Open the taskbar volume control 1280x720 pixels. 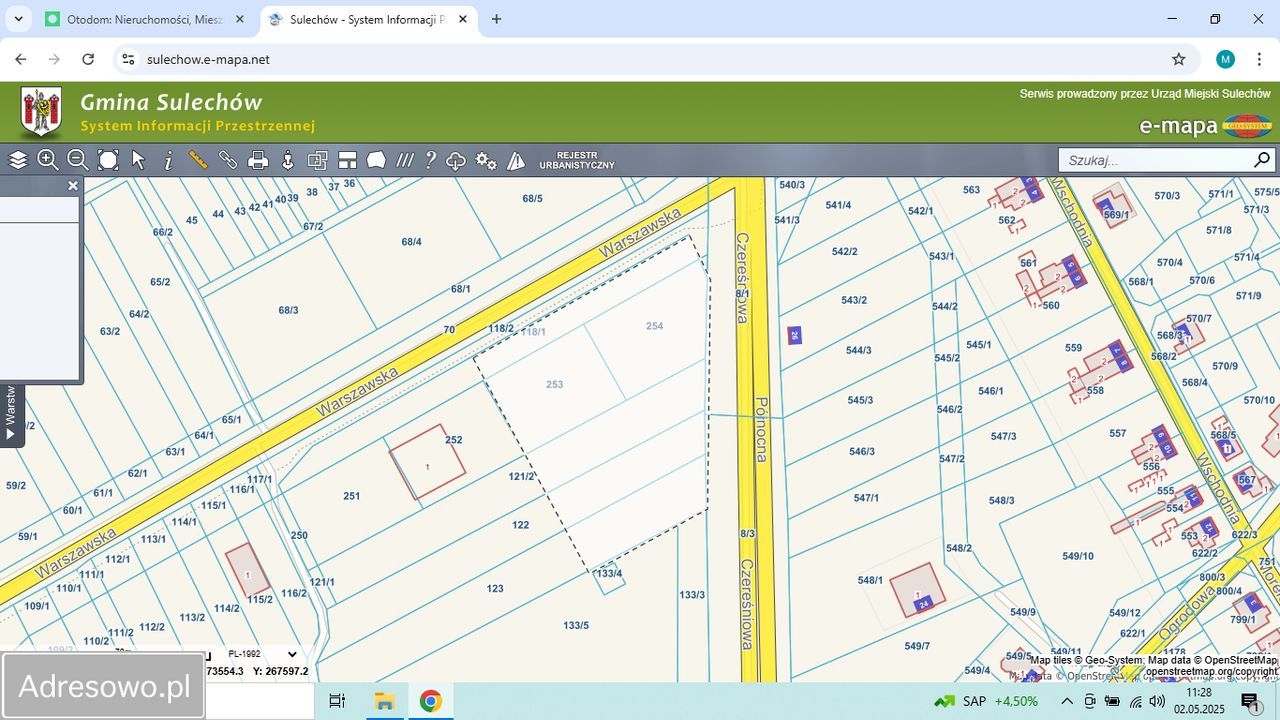pos(1157,701)
